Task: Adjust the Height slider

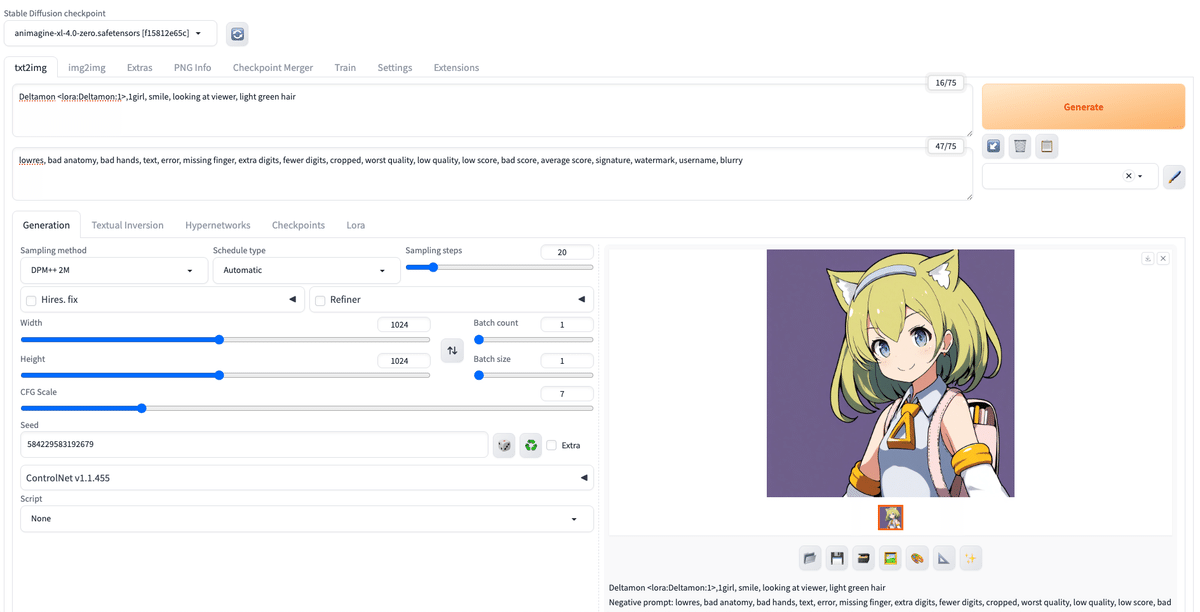Action: coord(225,375)
